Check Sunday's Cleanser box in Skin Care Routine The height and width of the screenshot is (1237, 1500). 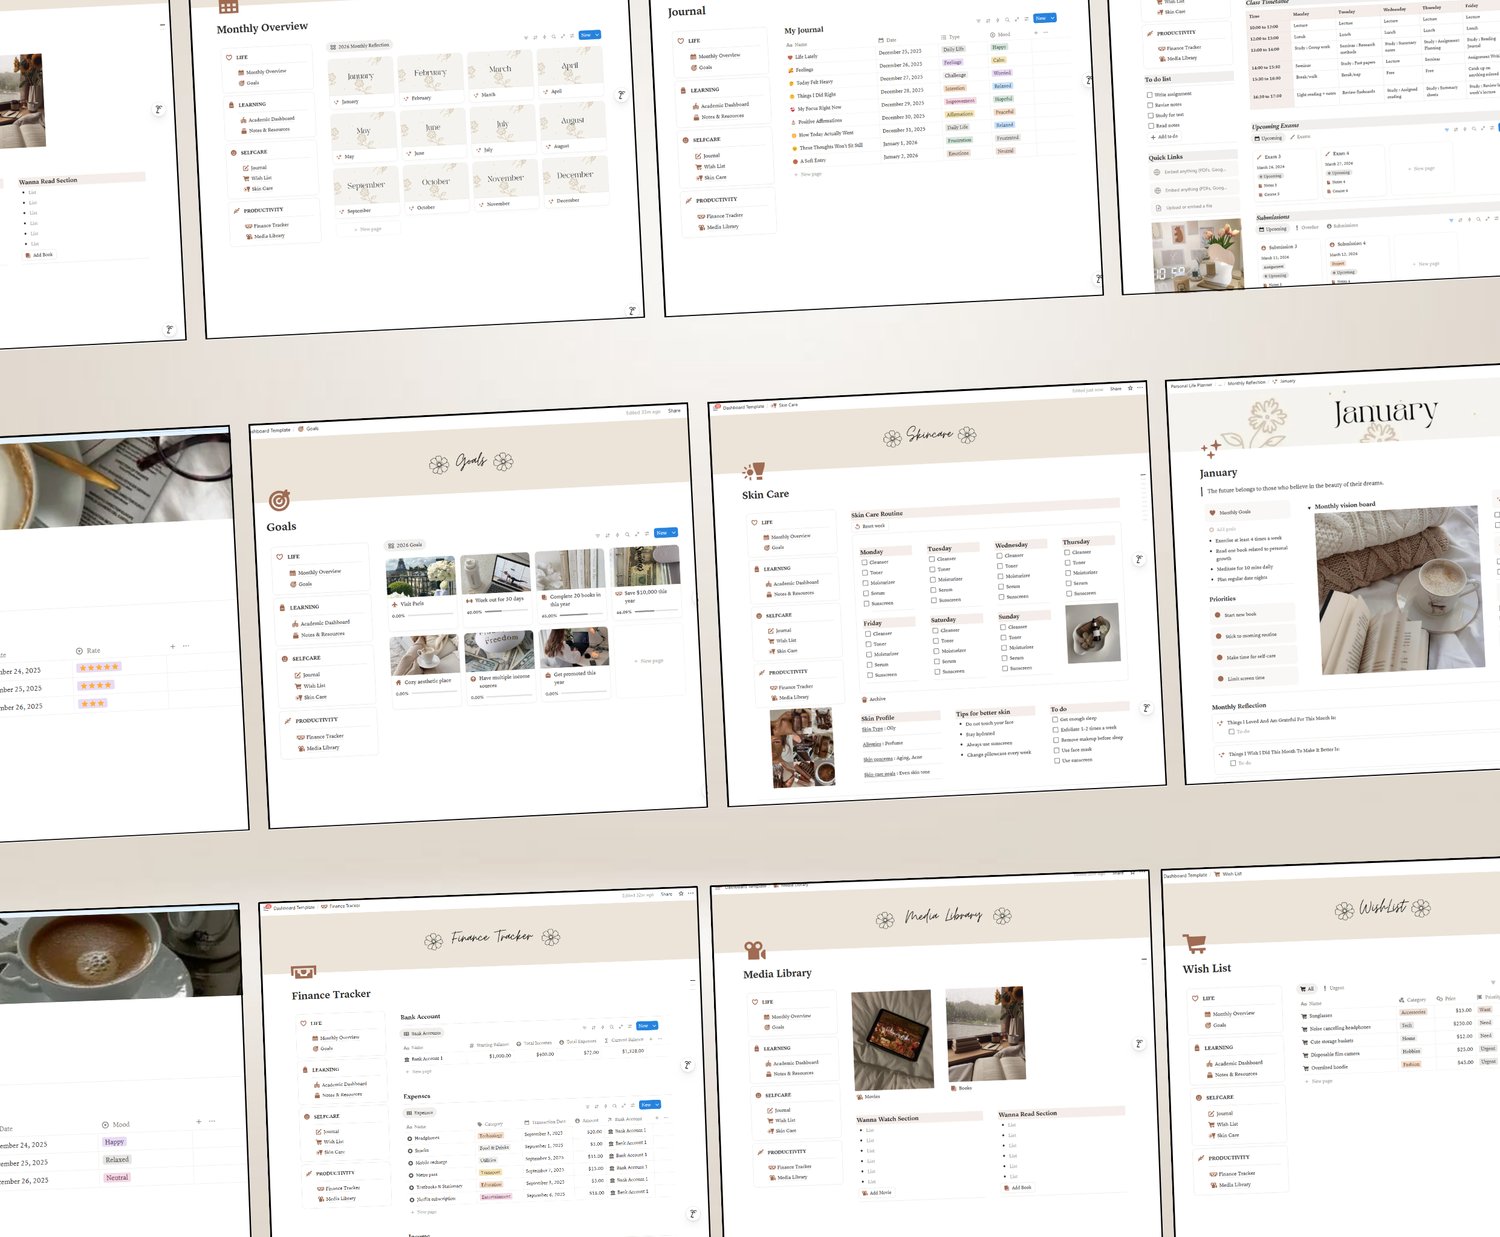coord(1003,627)
